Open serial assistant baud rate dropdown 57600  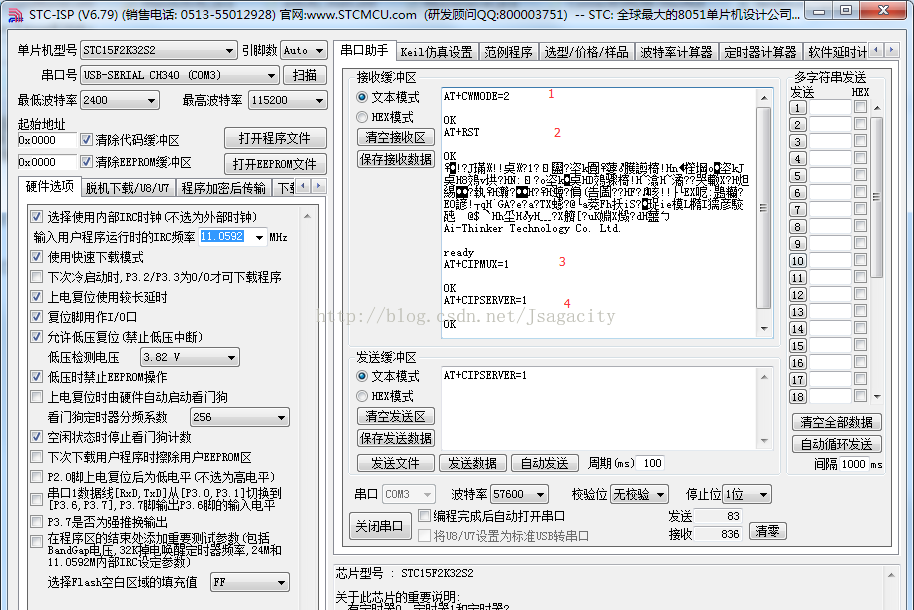519,495
